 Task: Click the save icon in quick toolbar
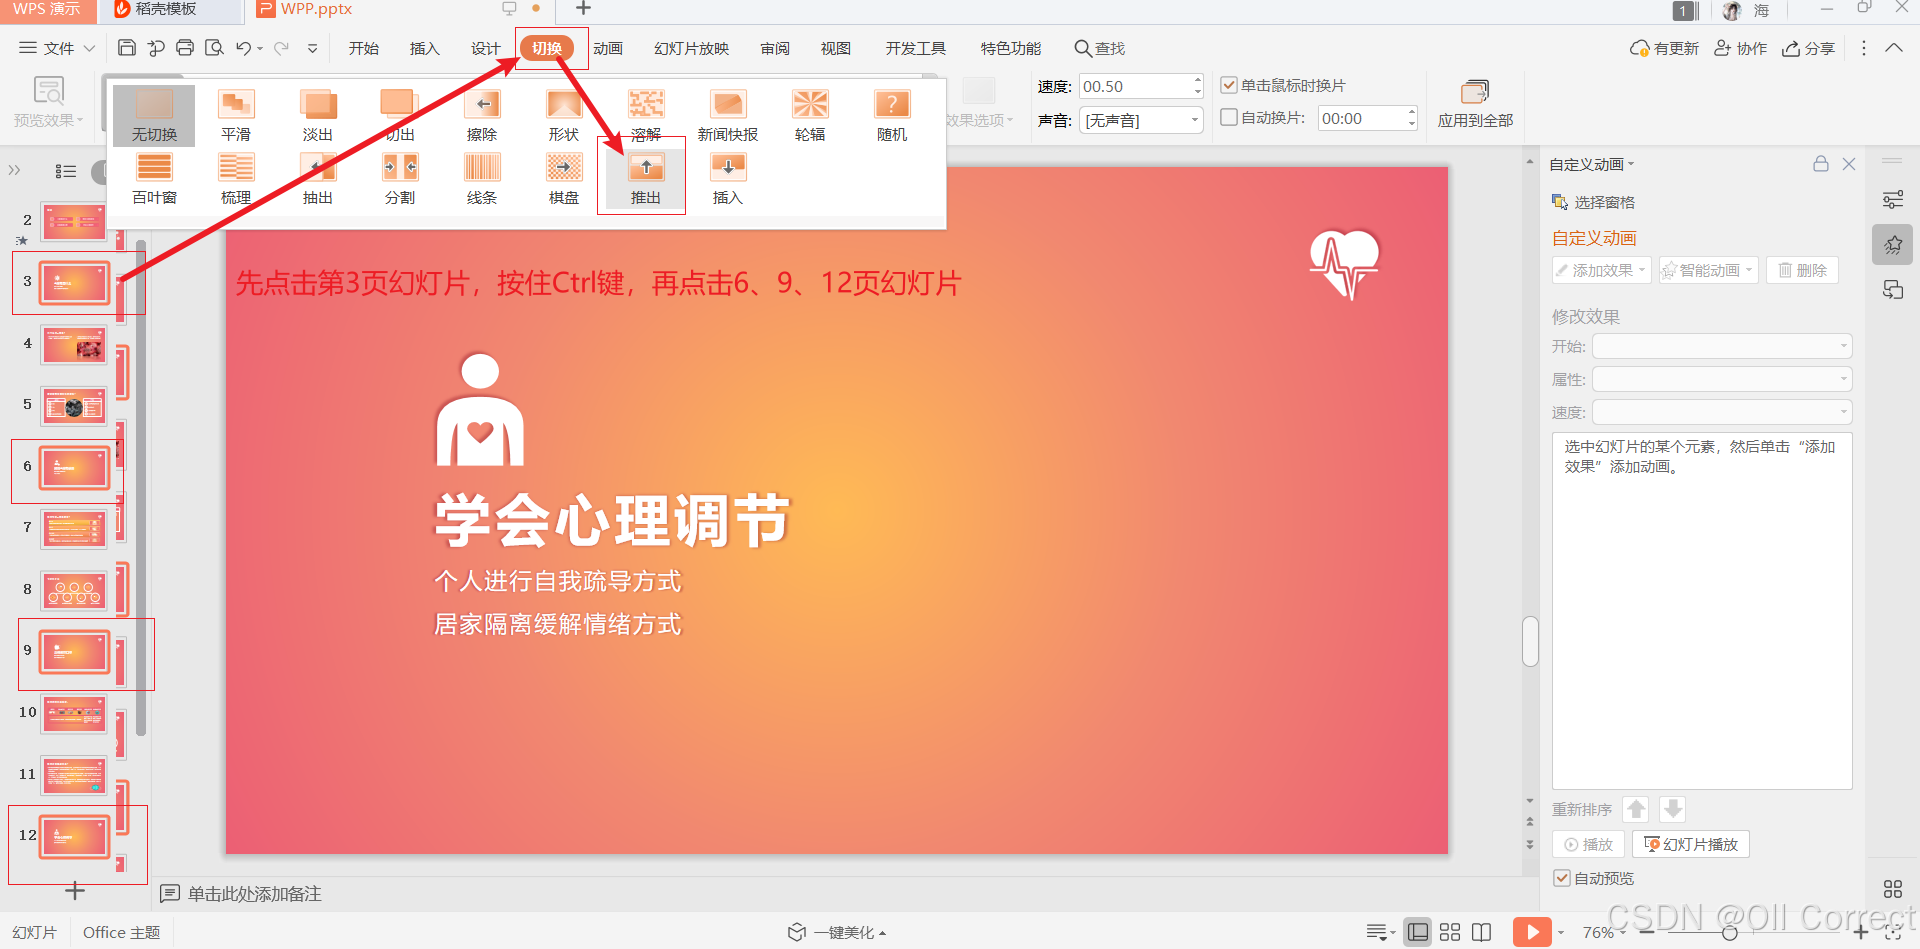(x=127, y=48)
